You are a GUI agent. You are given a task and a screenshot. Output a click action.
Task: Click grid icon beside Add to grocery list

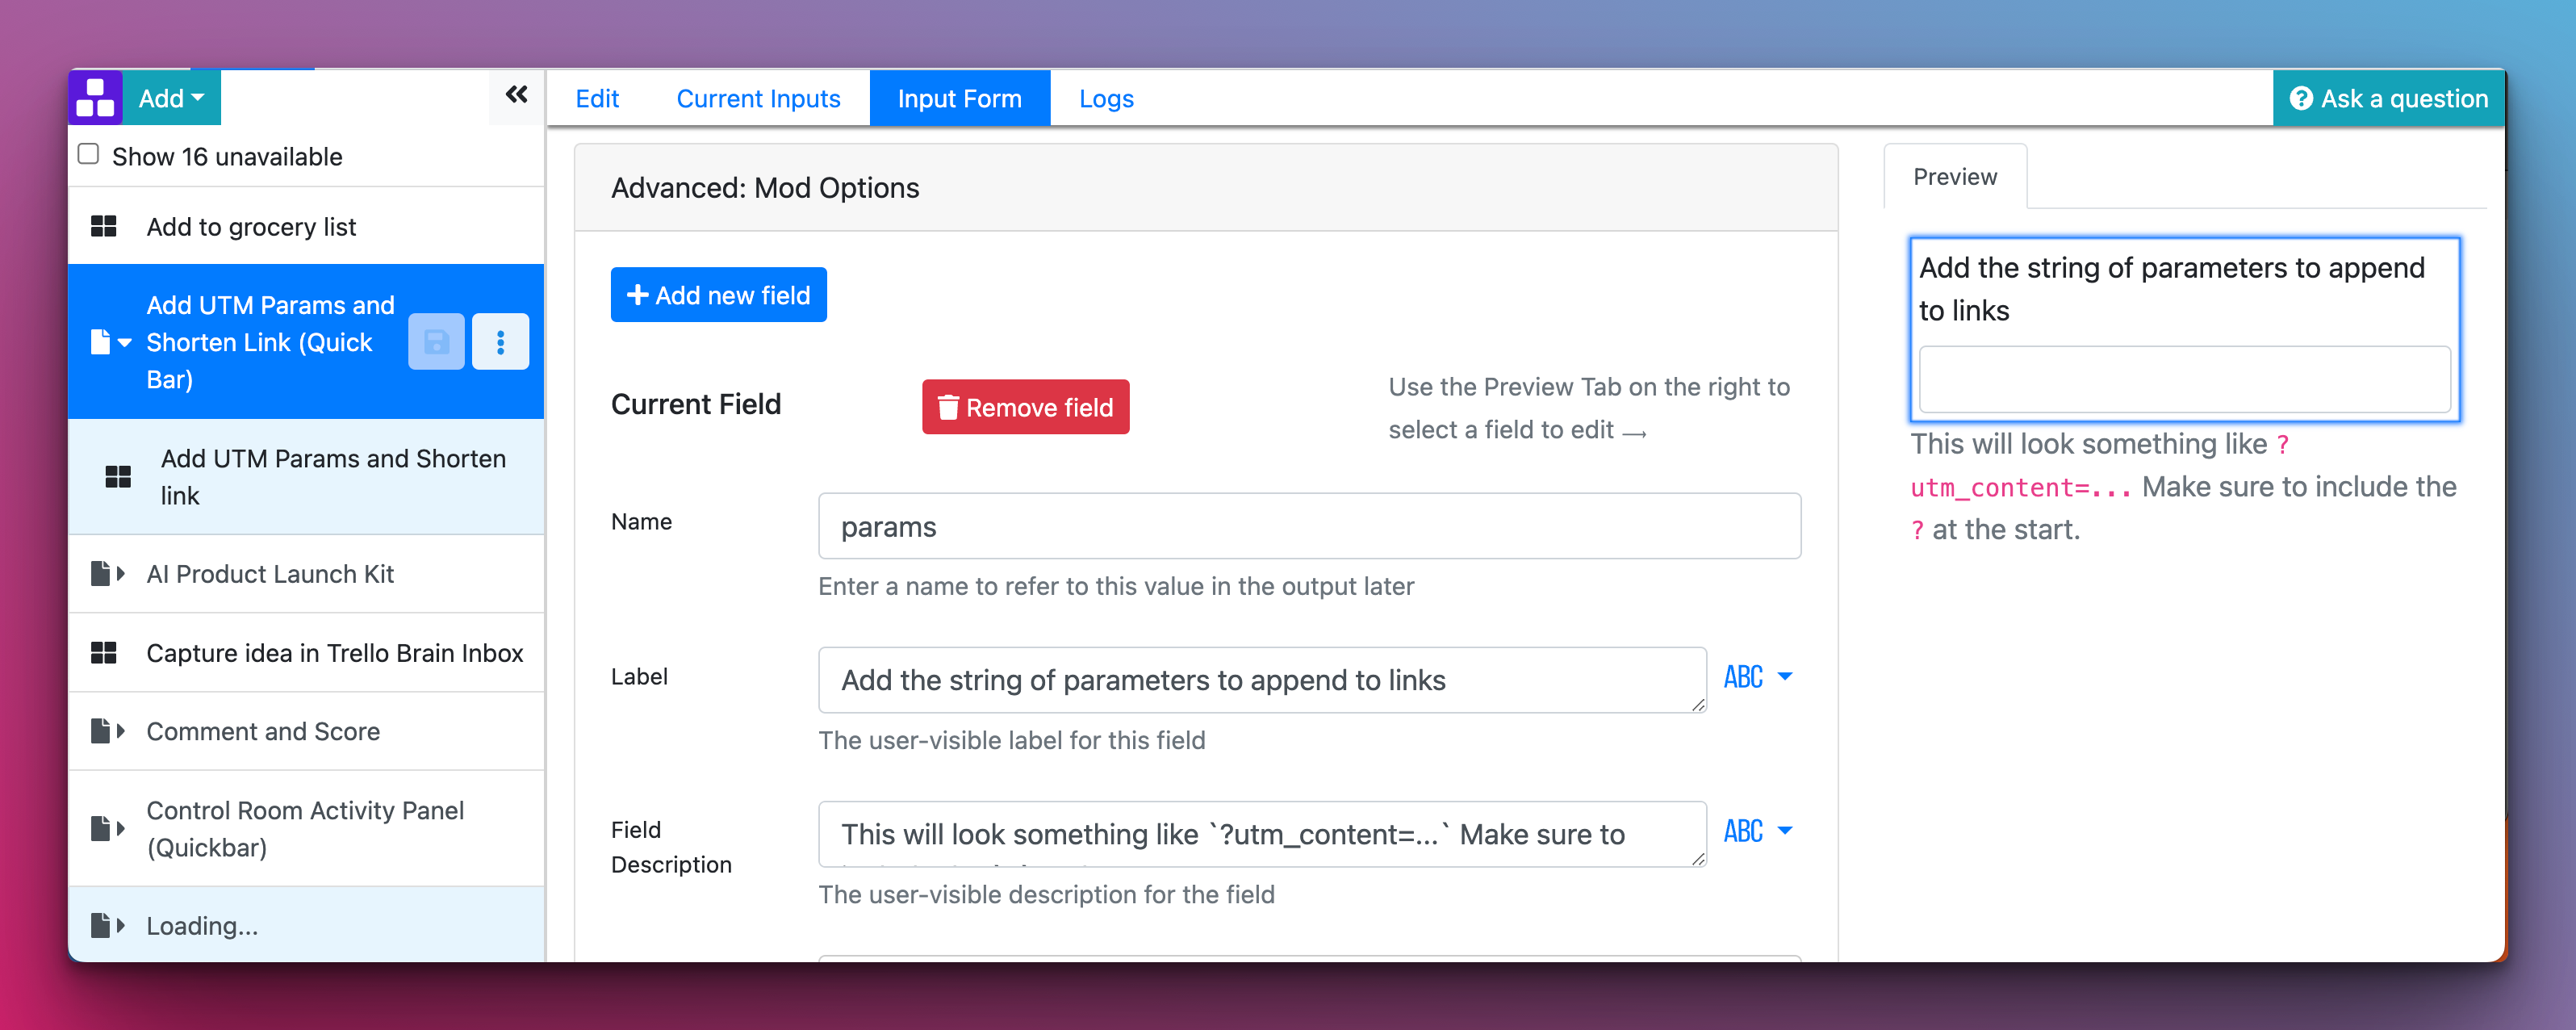[104, 227]
